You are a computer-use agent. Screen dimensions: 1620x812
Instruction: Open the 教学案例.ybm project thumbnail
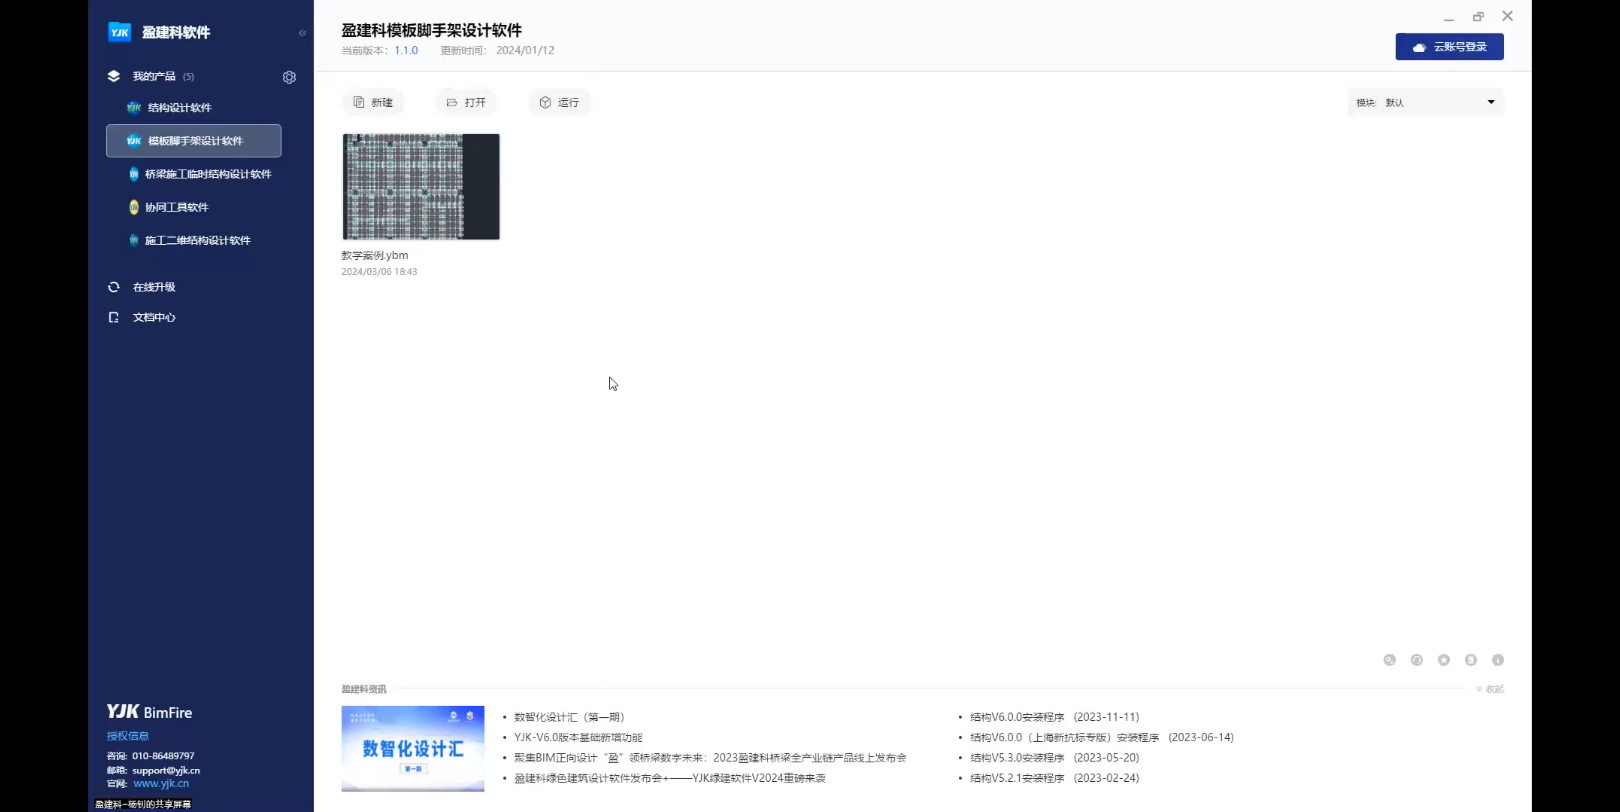(x=421, y=187)
